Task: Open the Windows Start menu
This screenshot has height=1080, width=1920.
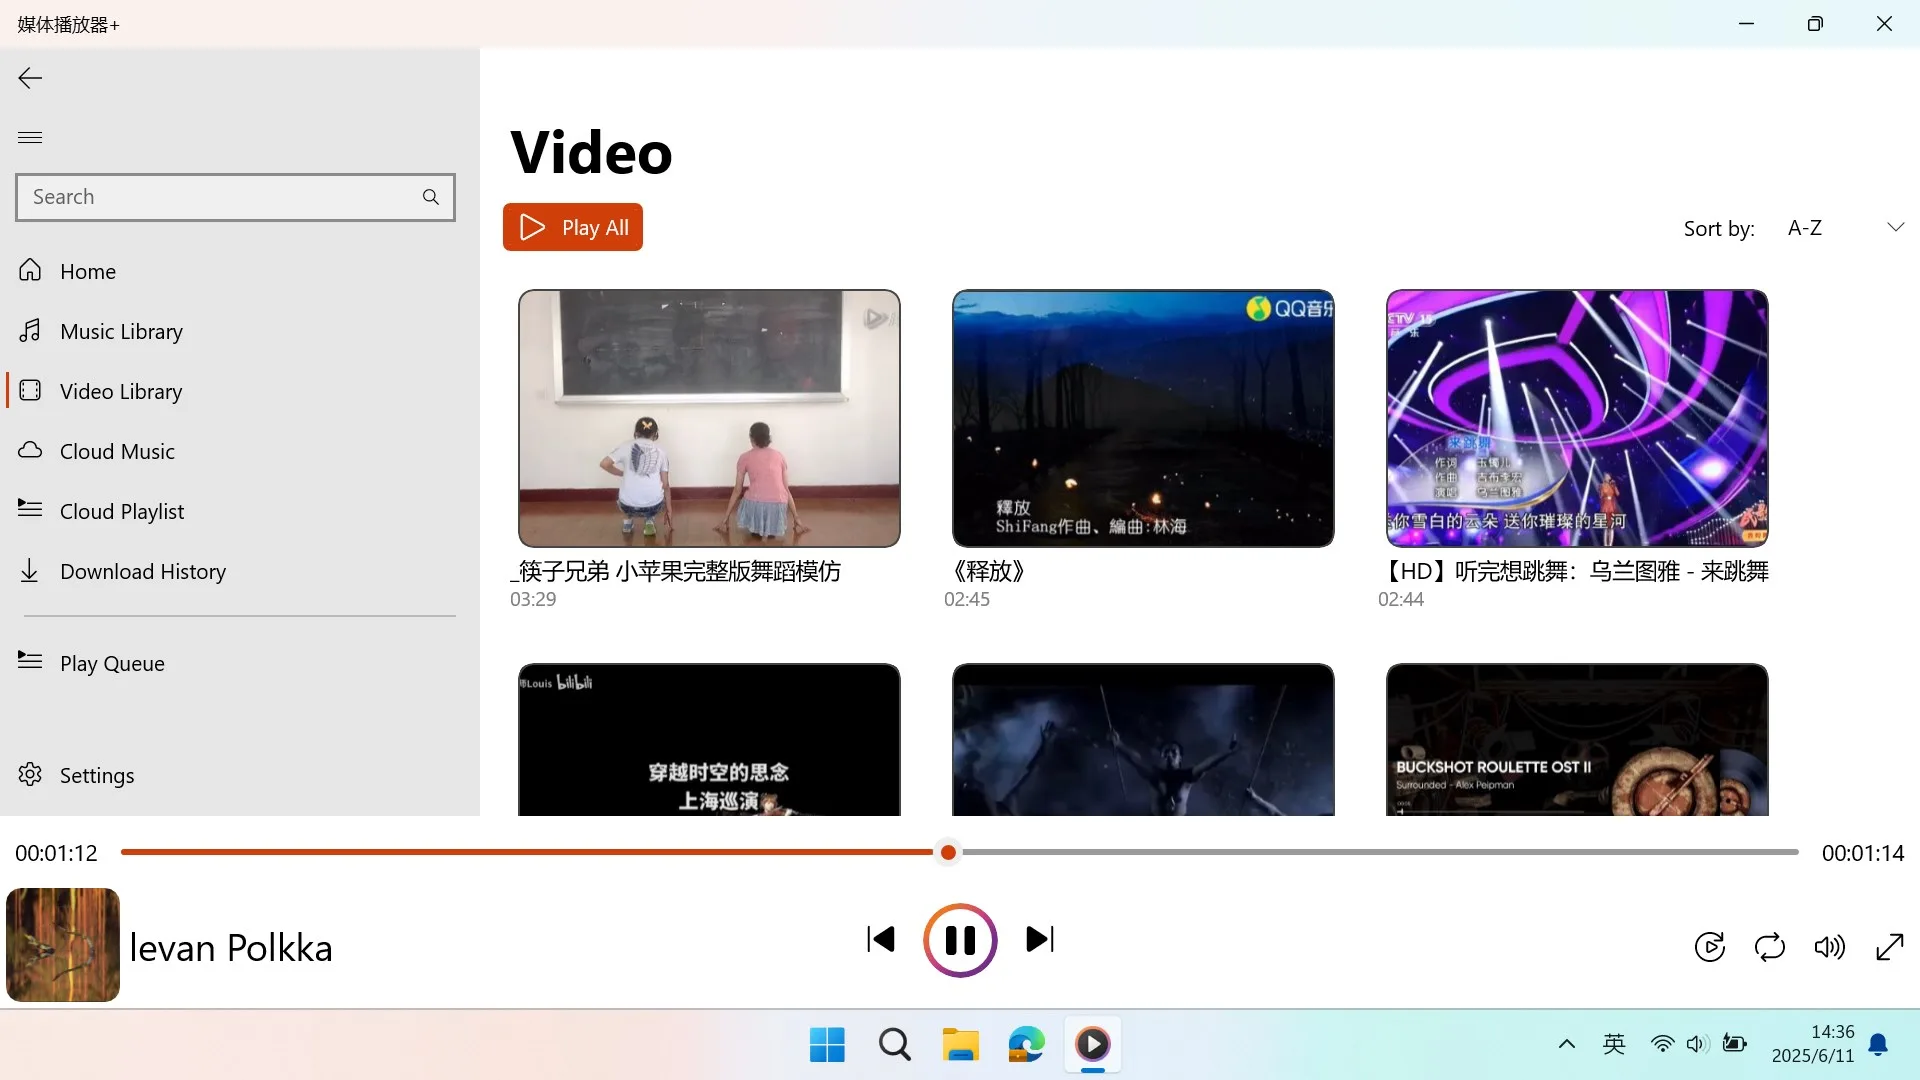Action: click(x=827, y=1045)
